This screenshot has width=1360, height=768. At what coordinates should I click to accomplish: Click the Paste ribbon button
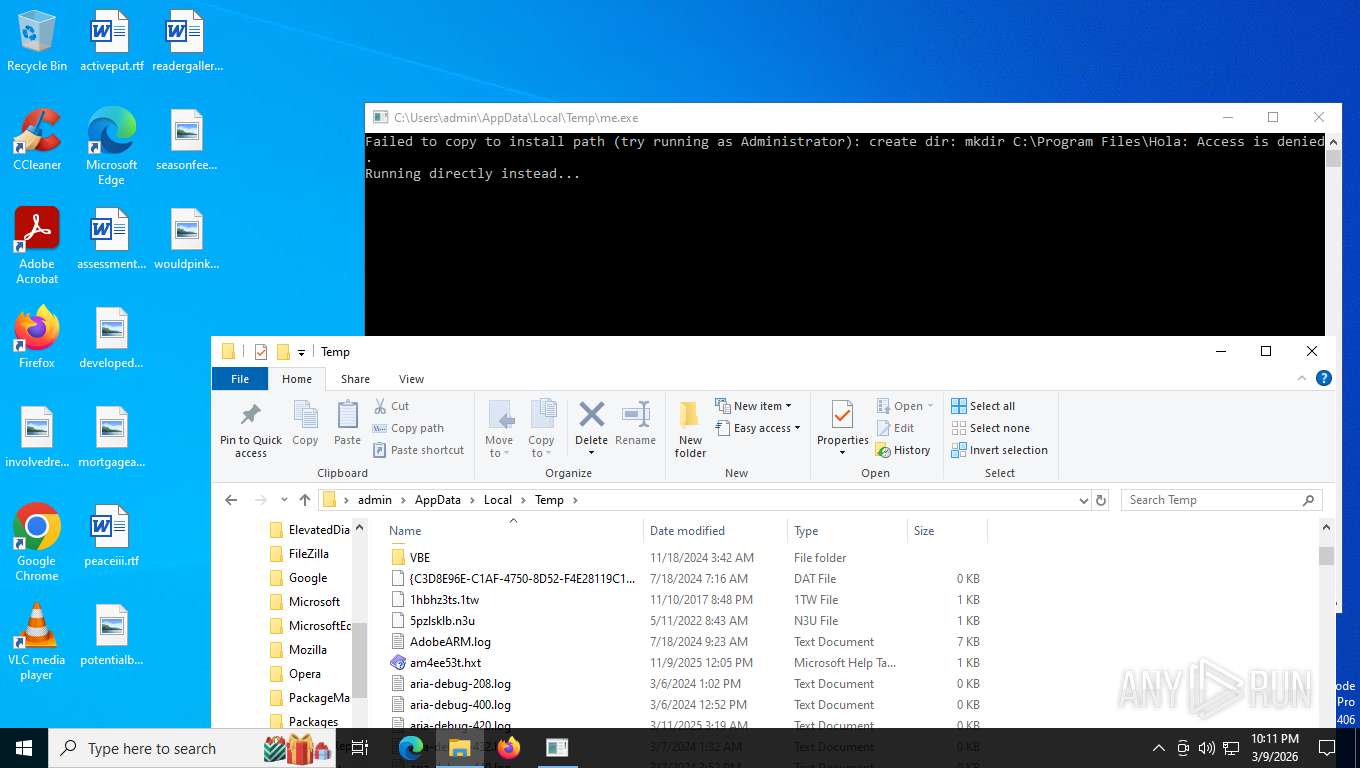(x=347, y=423)
